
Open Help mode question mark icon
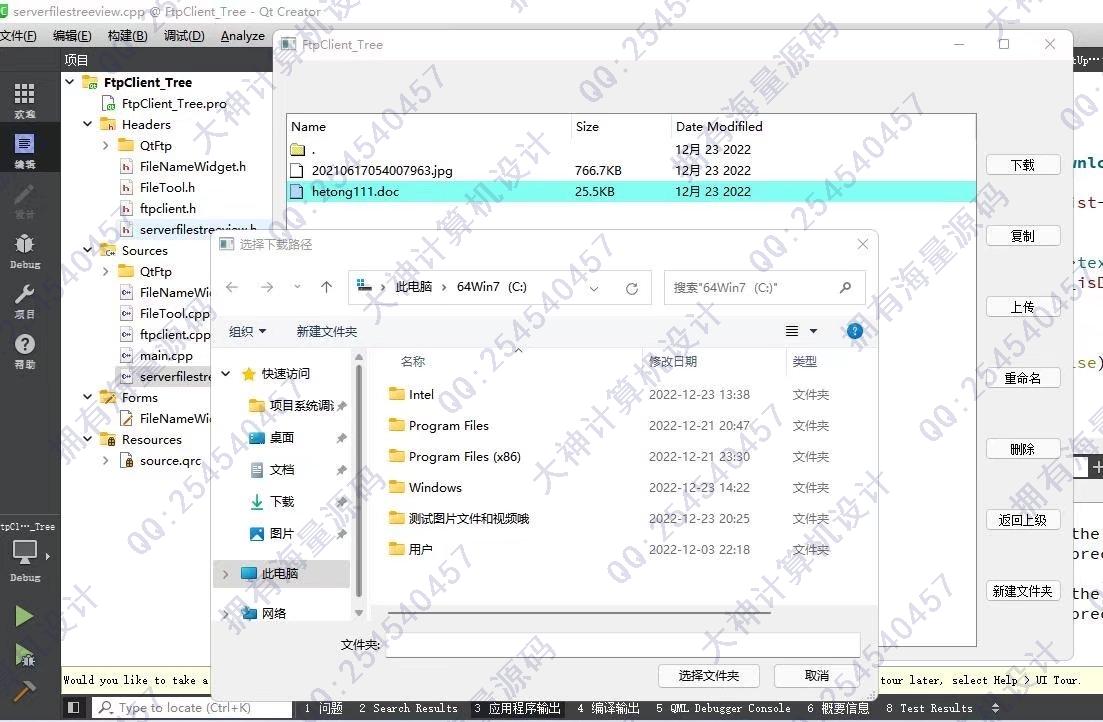(x=25, y=350)
